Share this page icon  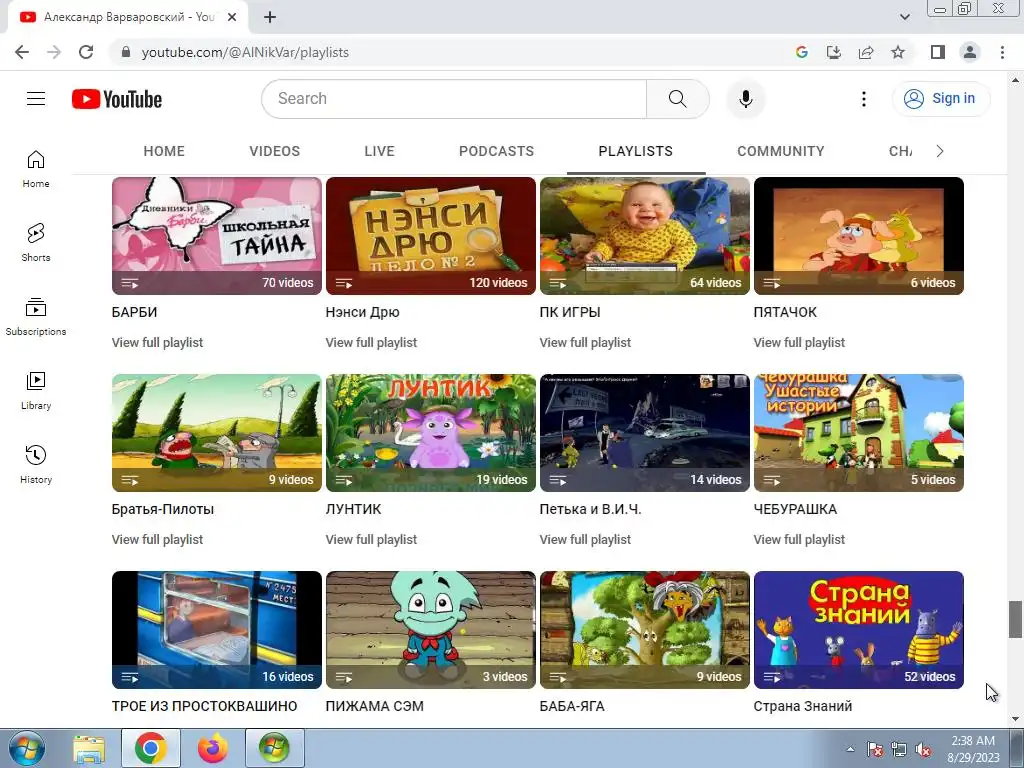pos(866,52)
